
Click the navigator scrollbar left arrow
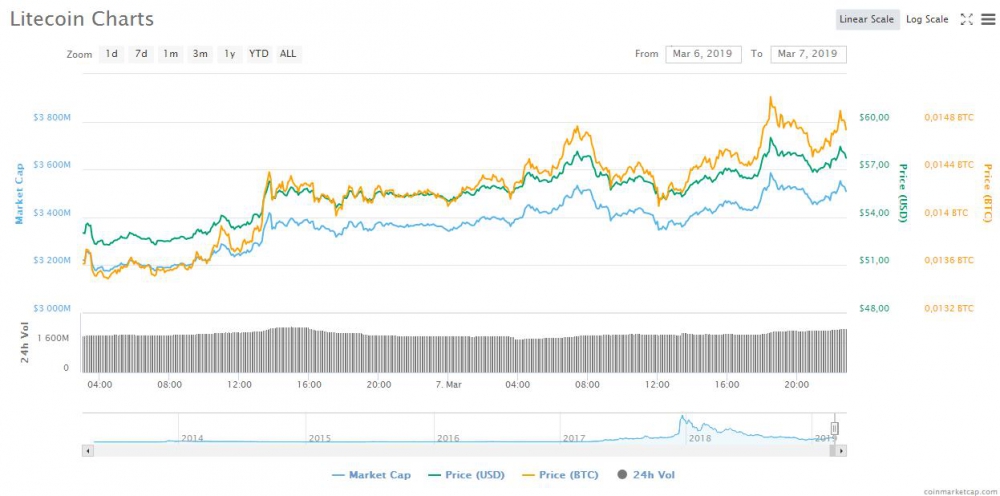click(88, 451)
